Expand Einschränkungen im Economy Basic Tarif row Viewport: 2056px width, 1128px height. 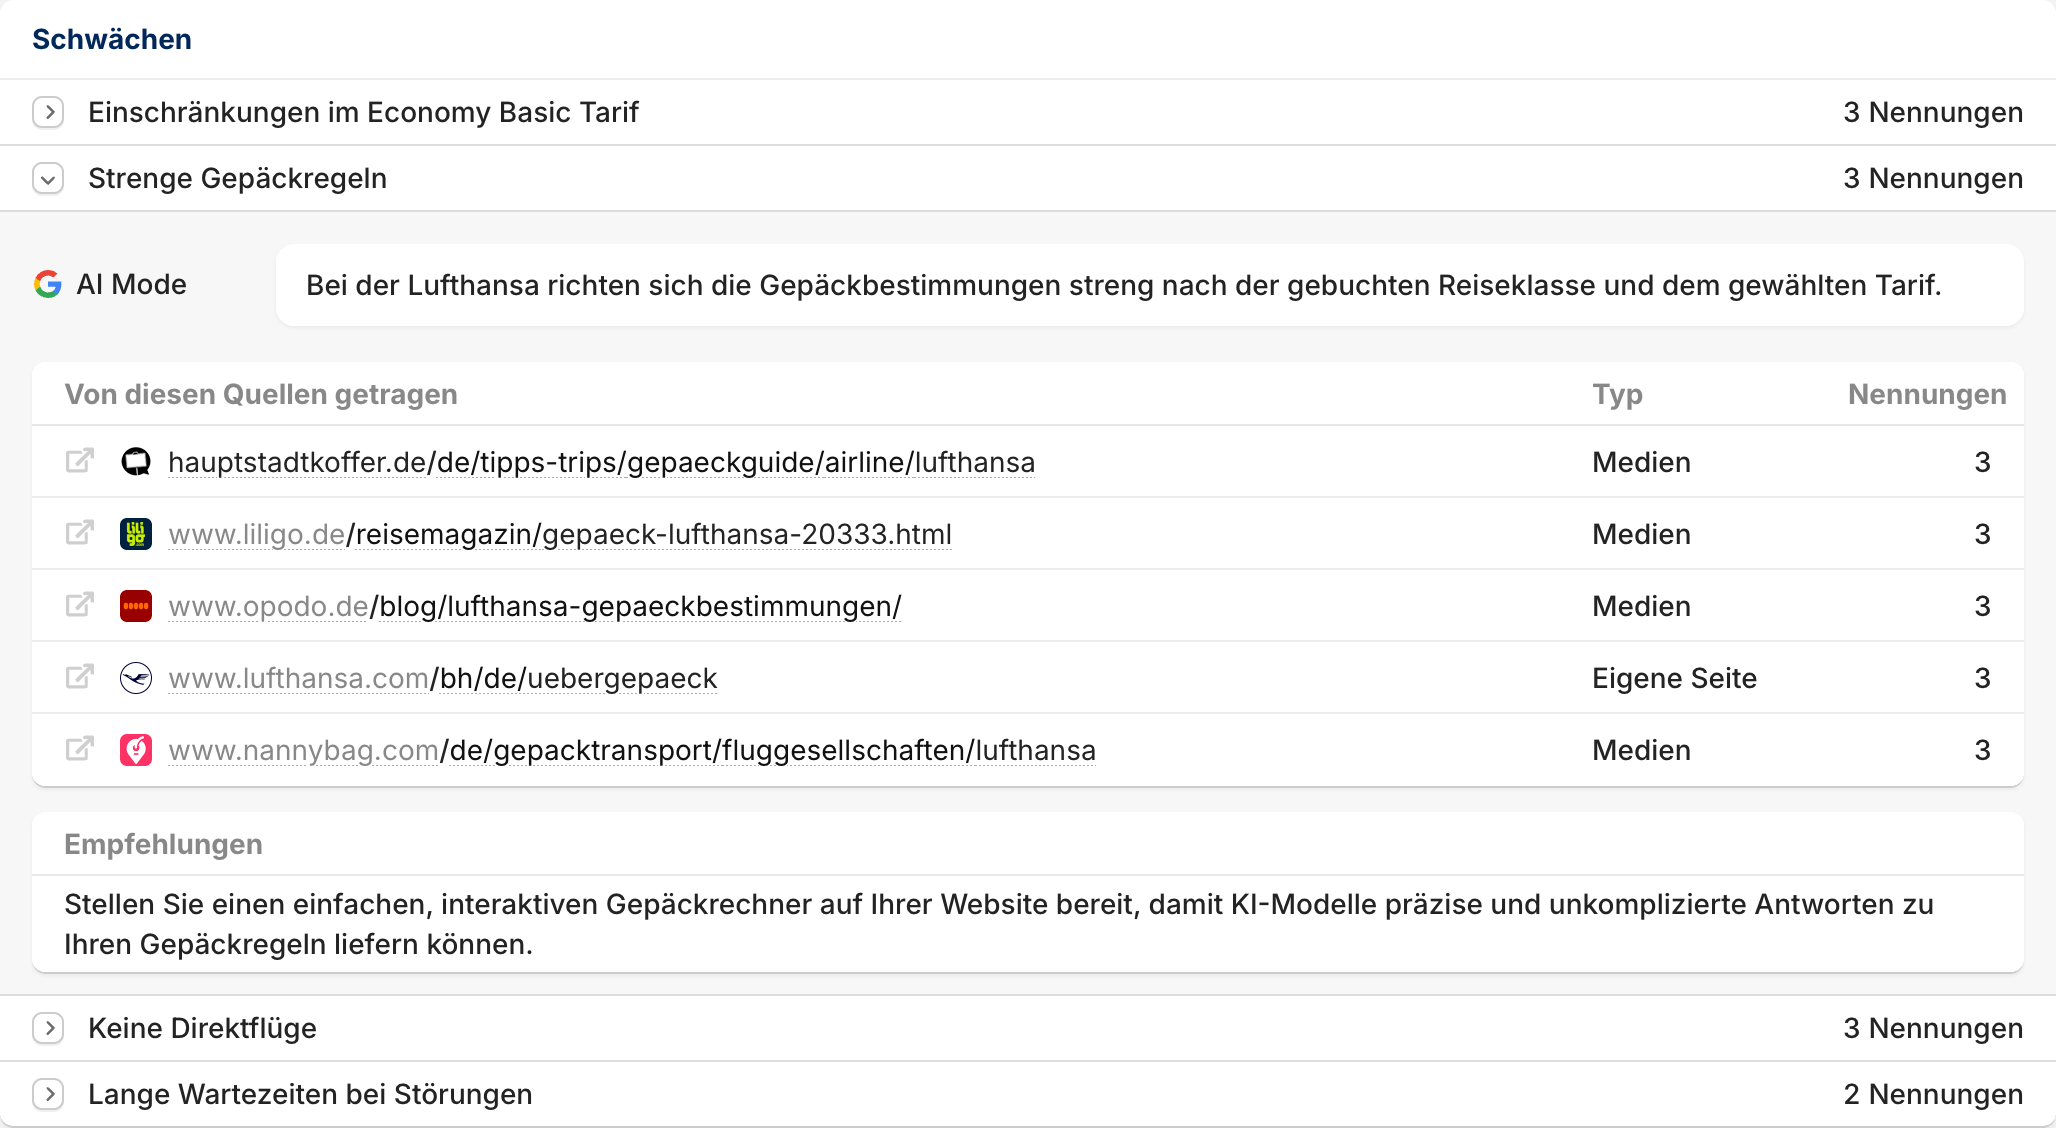(x=48, y=112)
